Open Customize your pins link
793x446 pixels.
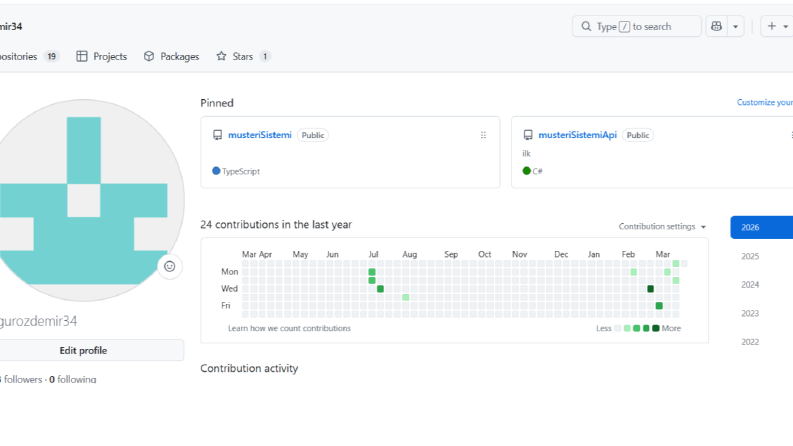(765, 102)
